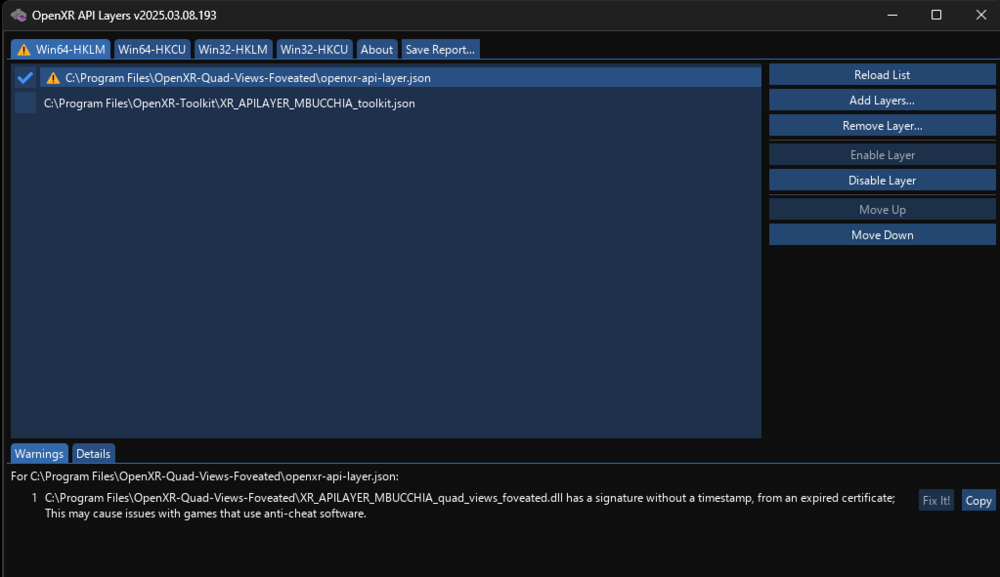Click the Enable Layer button
This screenshot has width=1000, height=577.
882,155
